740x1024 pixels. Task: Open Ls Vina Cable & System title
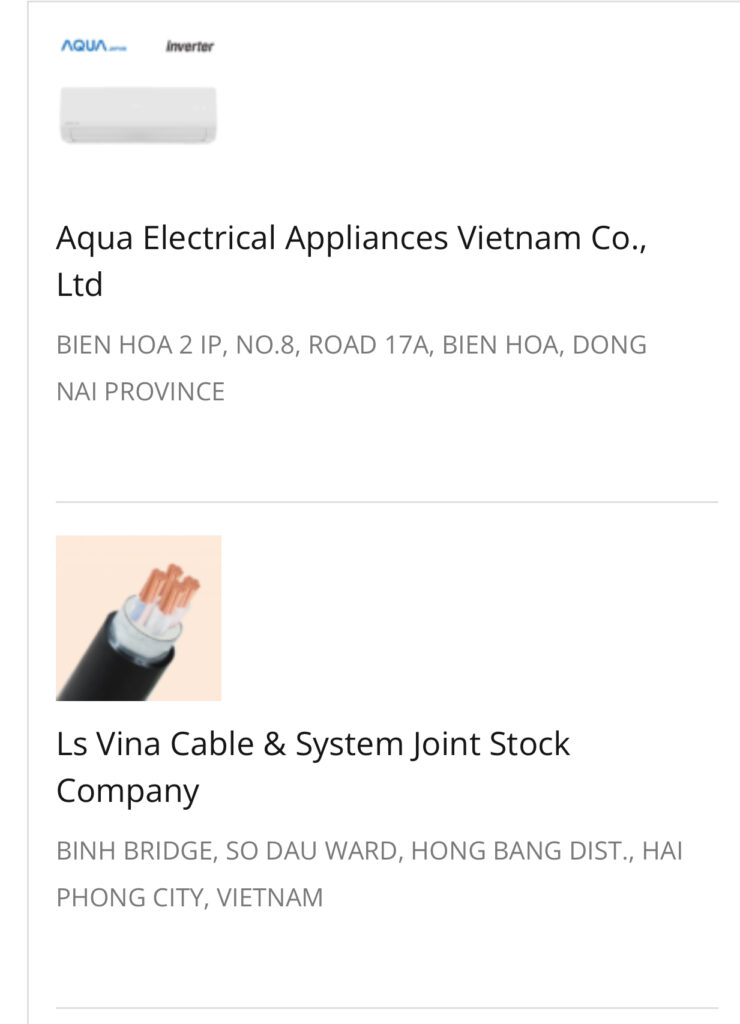coord(312,745)
